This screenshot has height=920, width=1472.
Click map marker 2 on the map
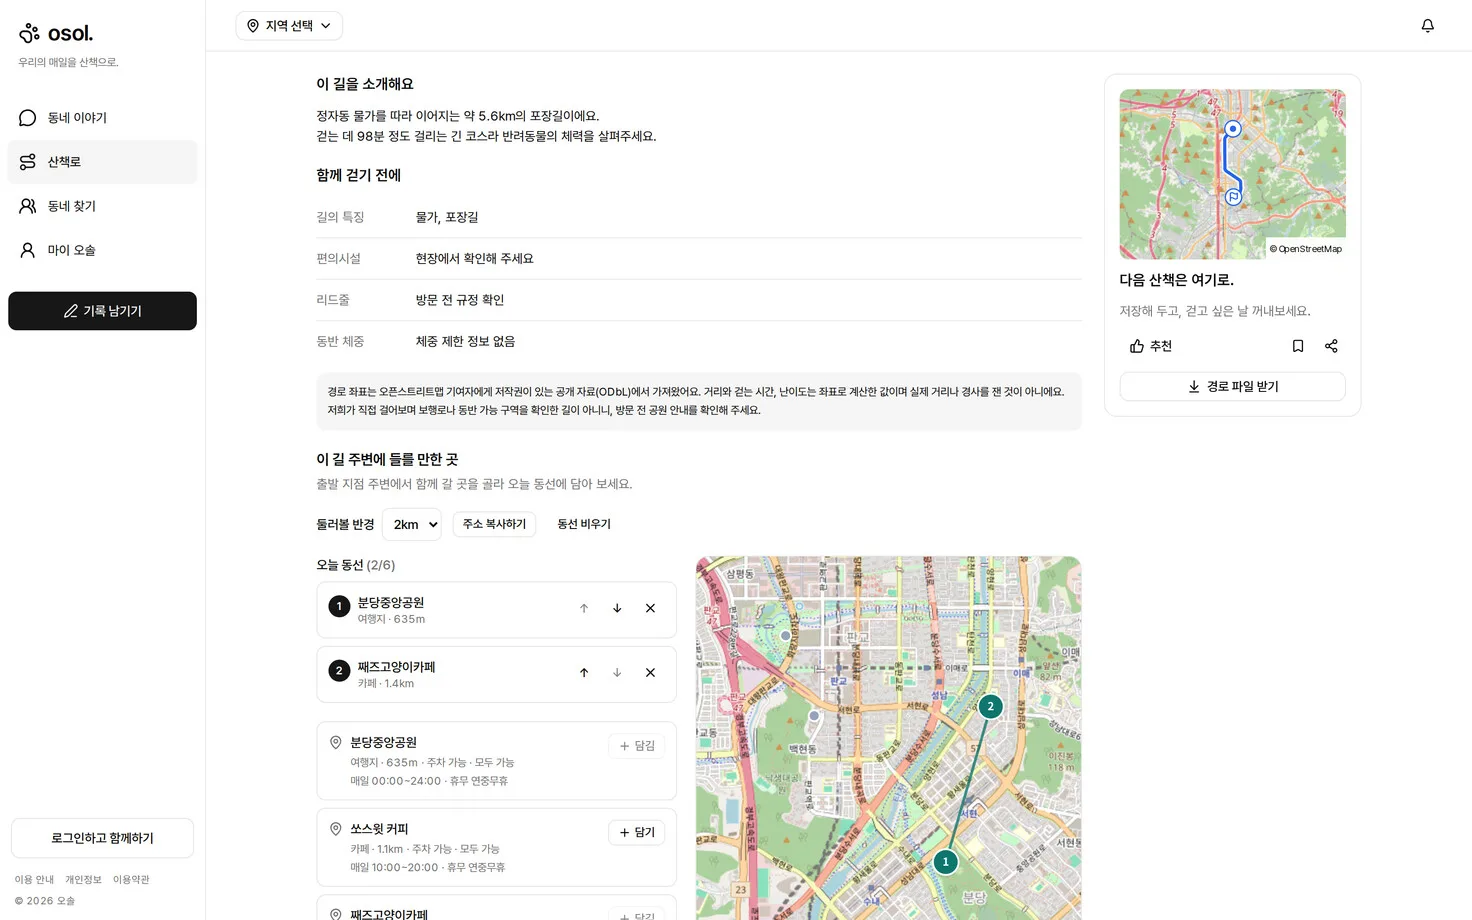(990, 706)
